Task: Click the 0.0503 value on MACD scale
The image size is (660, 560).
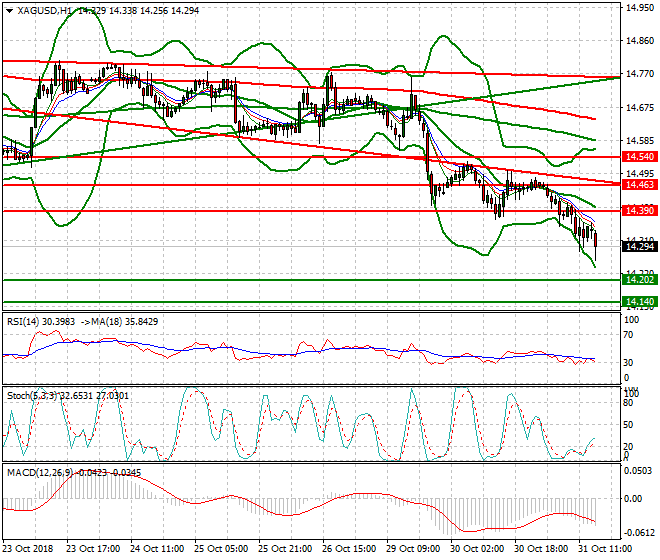Action: (x=639, y=470)
